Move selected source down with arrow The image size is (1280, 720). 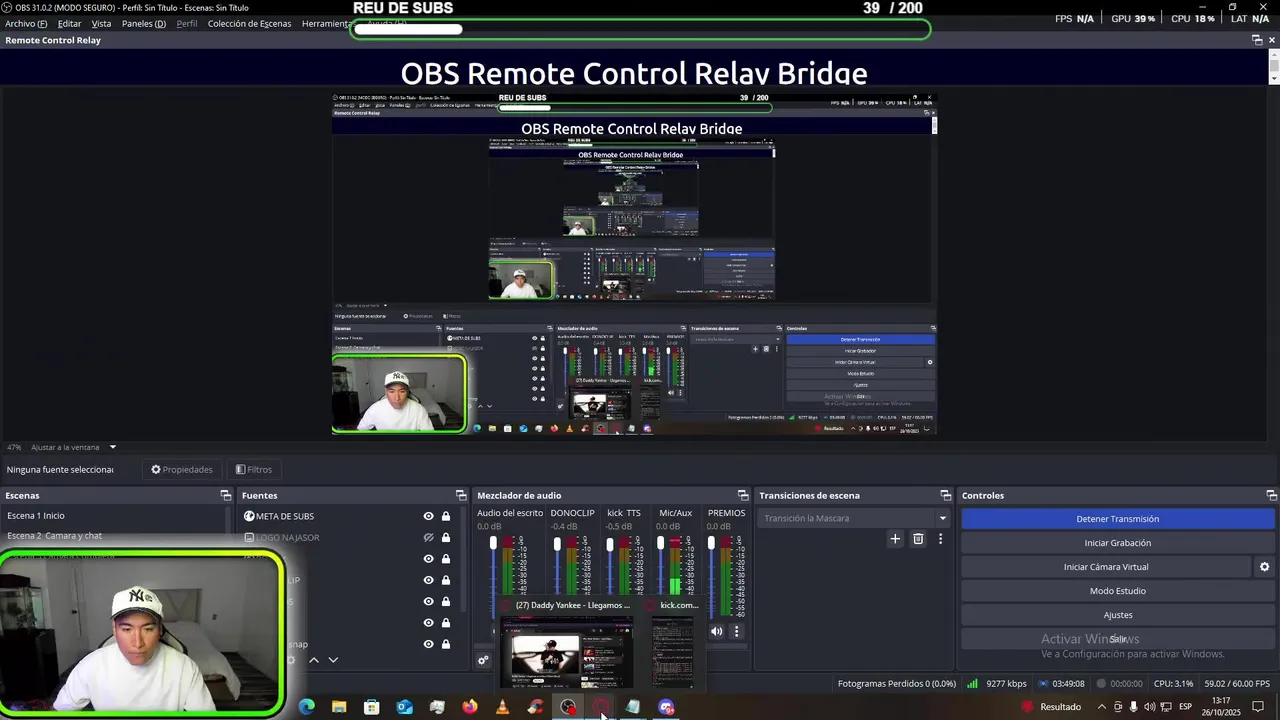pyautogui.click(x=333, y=660)
